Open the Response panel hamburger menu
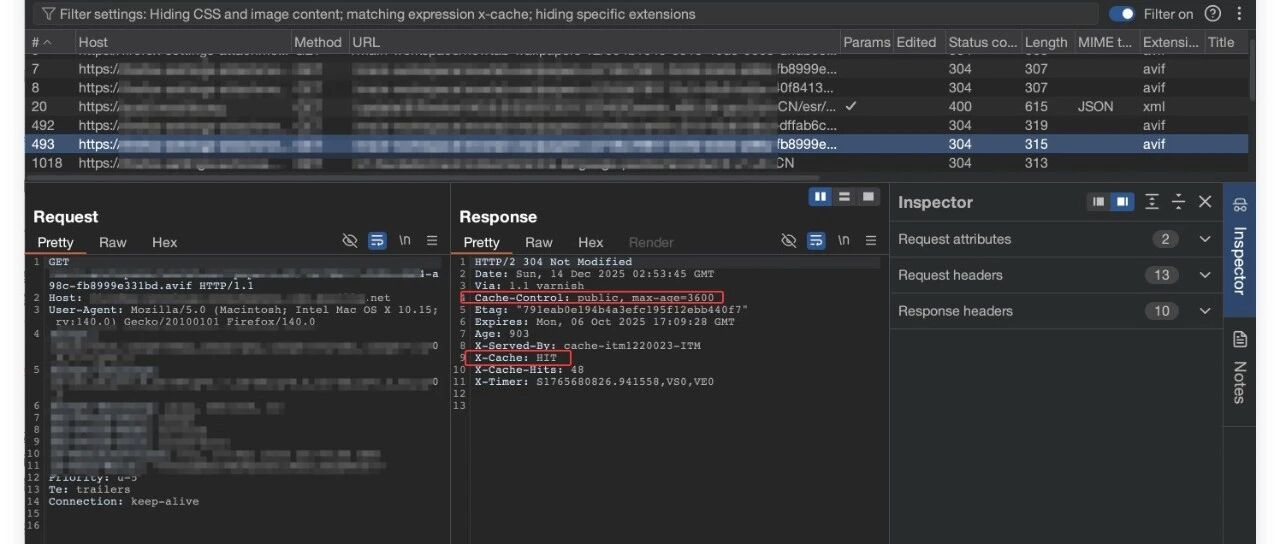1280x544 pixels. pos(871,241)
